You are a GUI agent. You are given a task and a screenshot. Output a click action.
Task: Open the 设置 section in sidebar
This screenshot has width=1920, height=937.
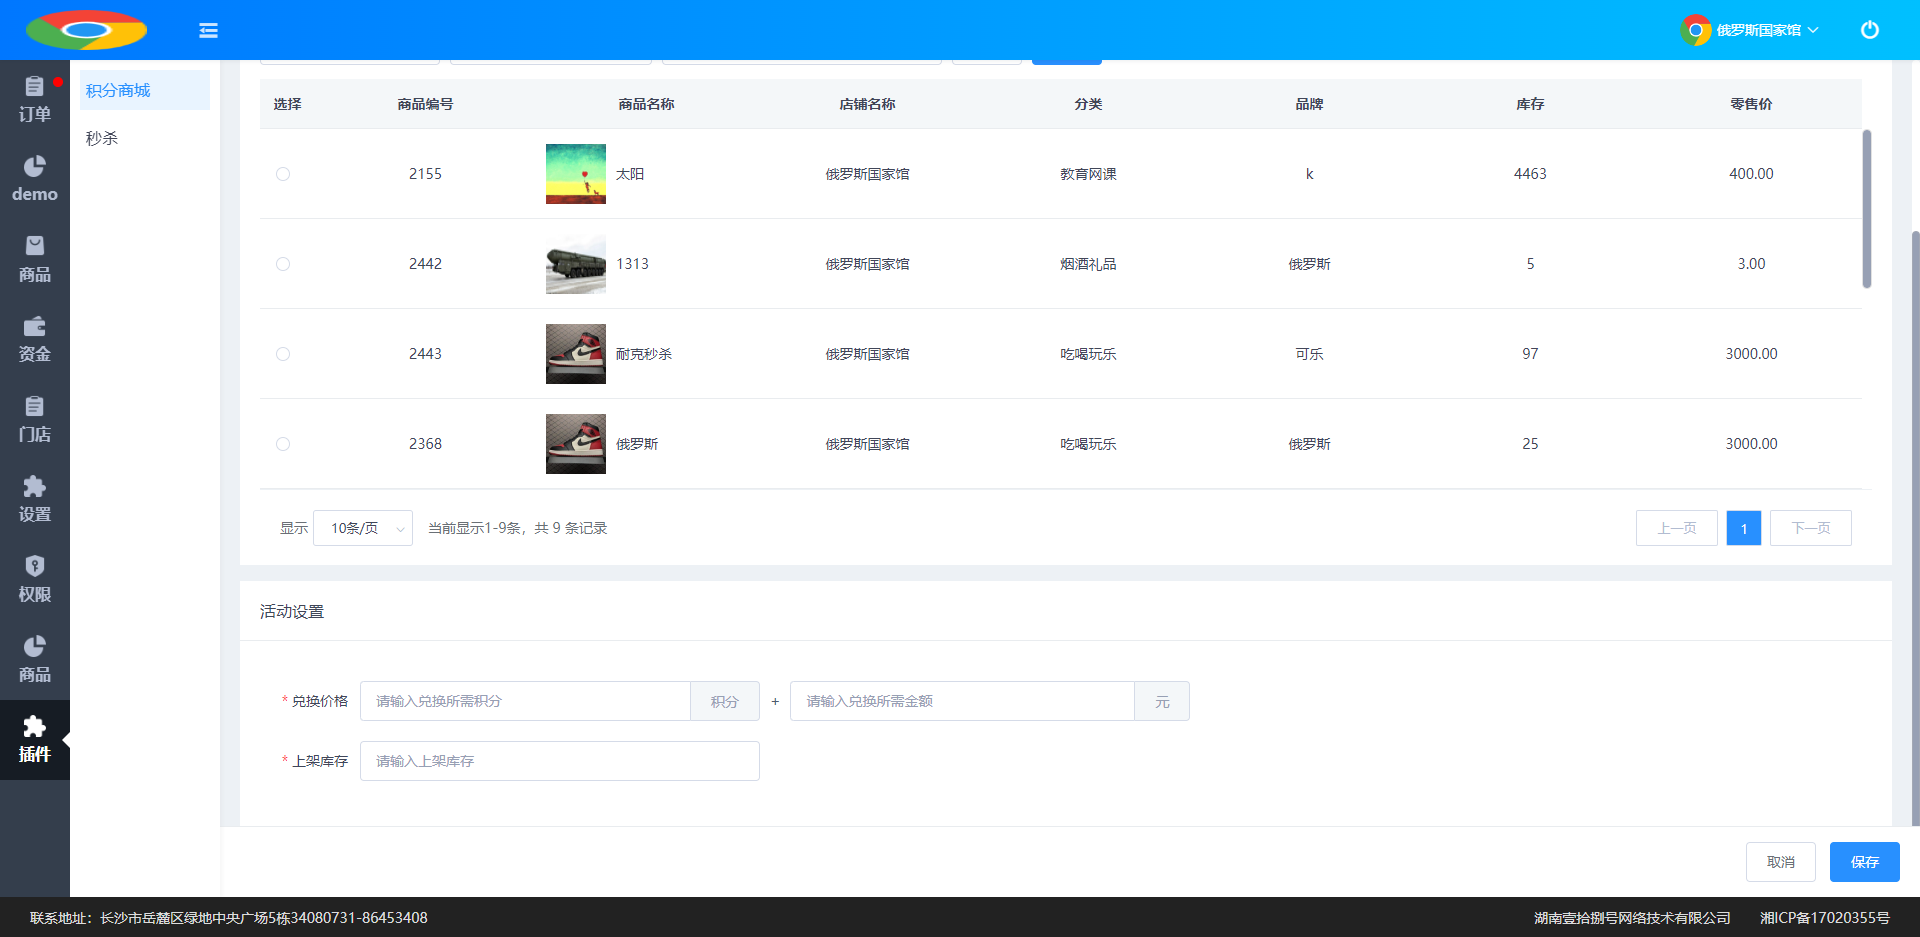(35, 500)
